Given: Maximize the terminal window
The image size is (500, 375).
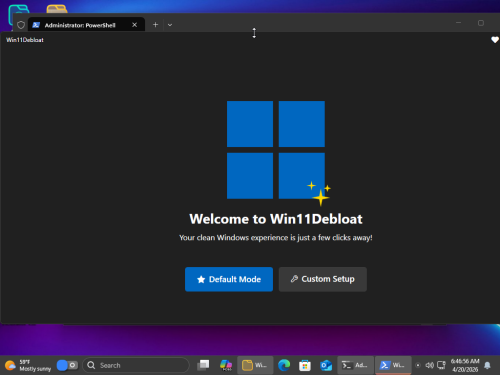Looking at the screenshot, I should click(481, 23).
